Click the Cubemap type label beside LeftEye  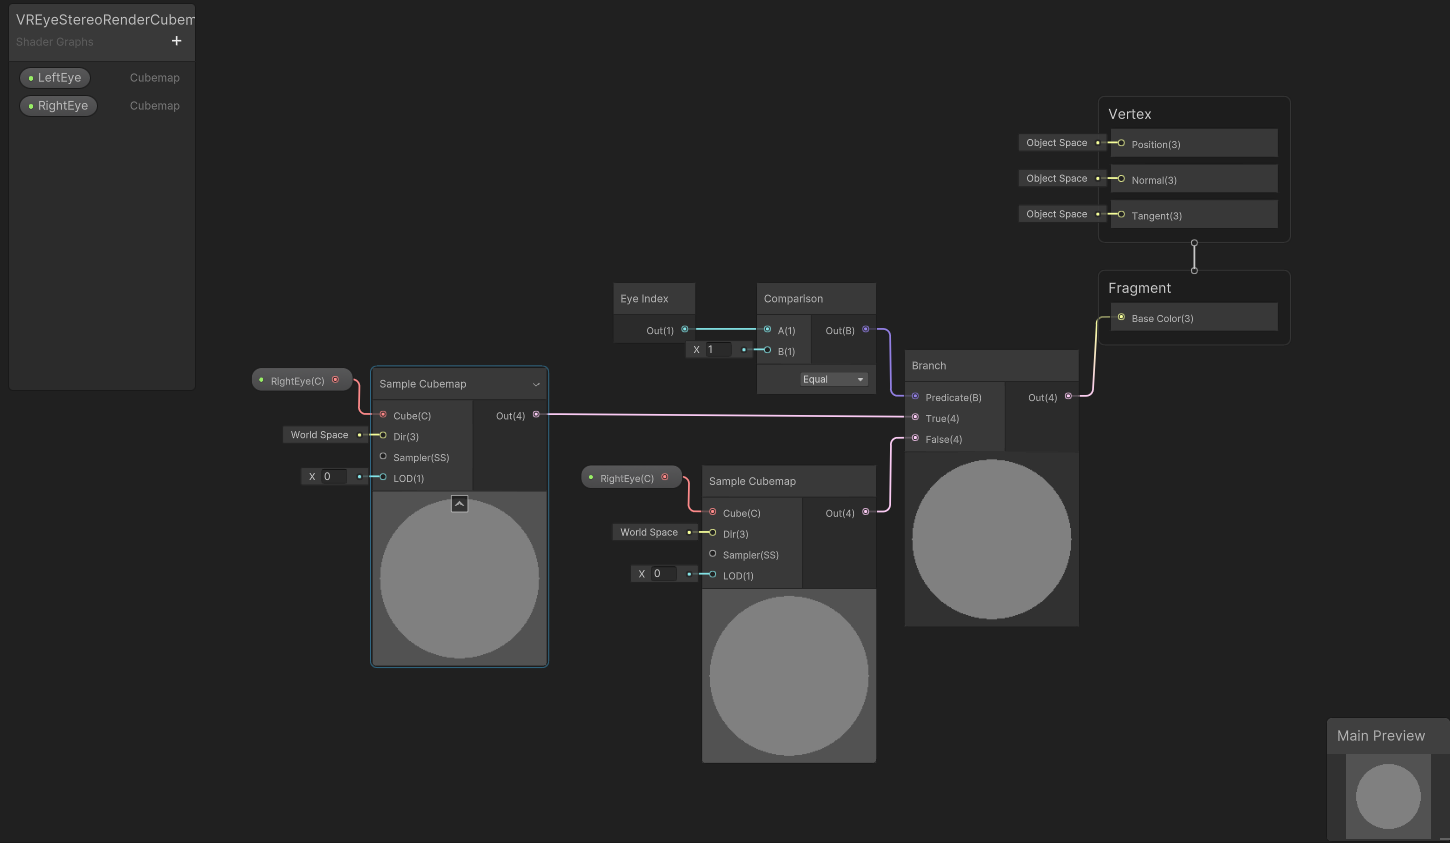[x=155, y=78]
